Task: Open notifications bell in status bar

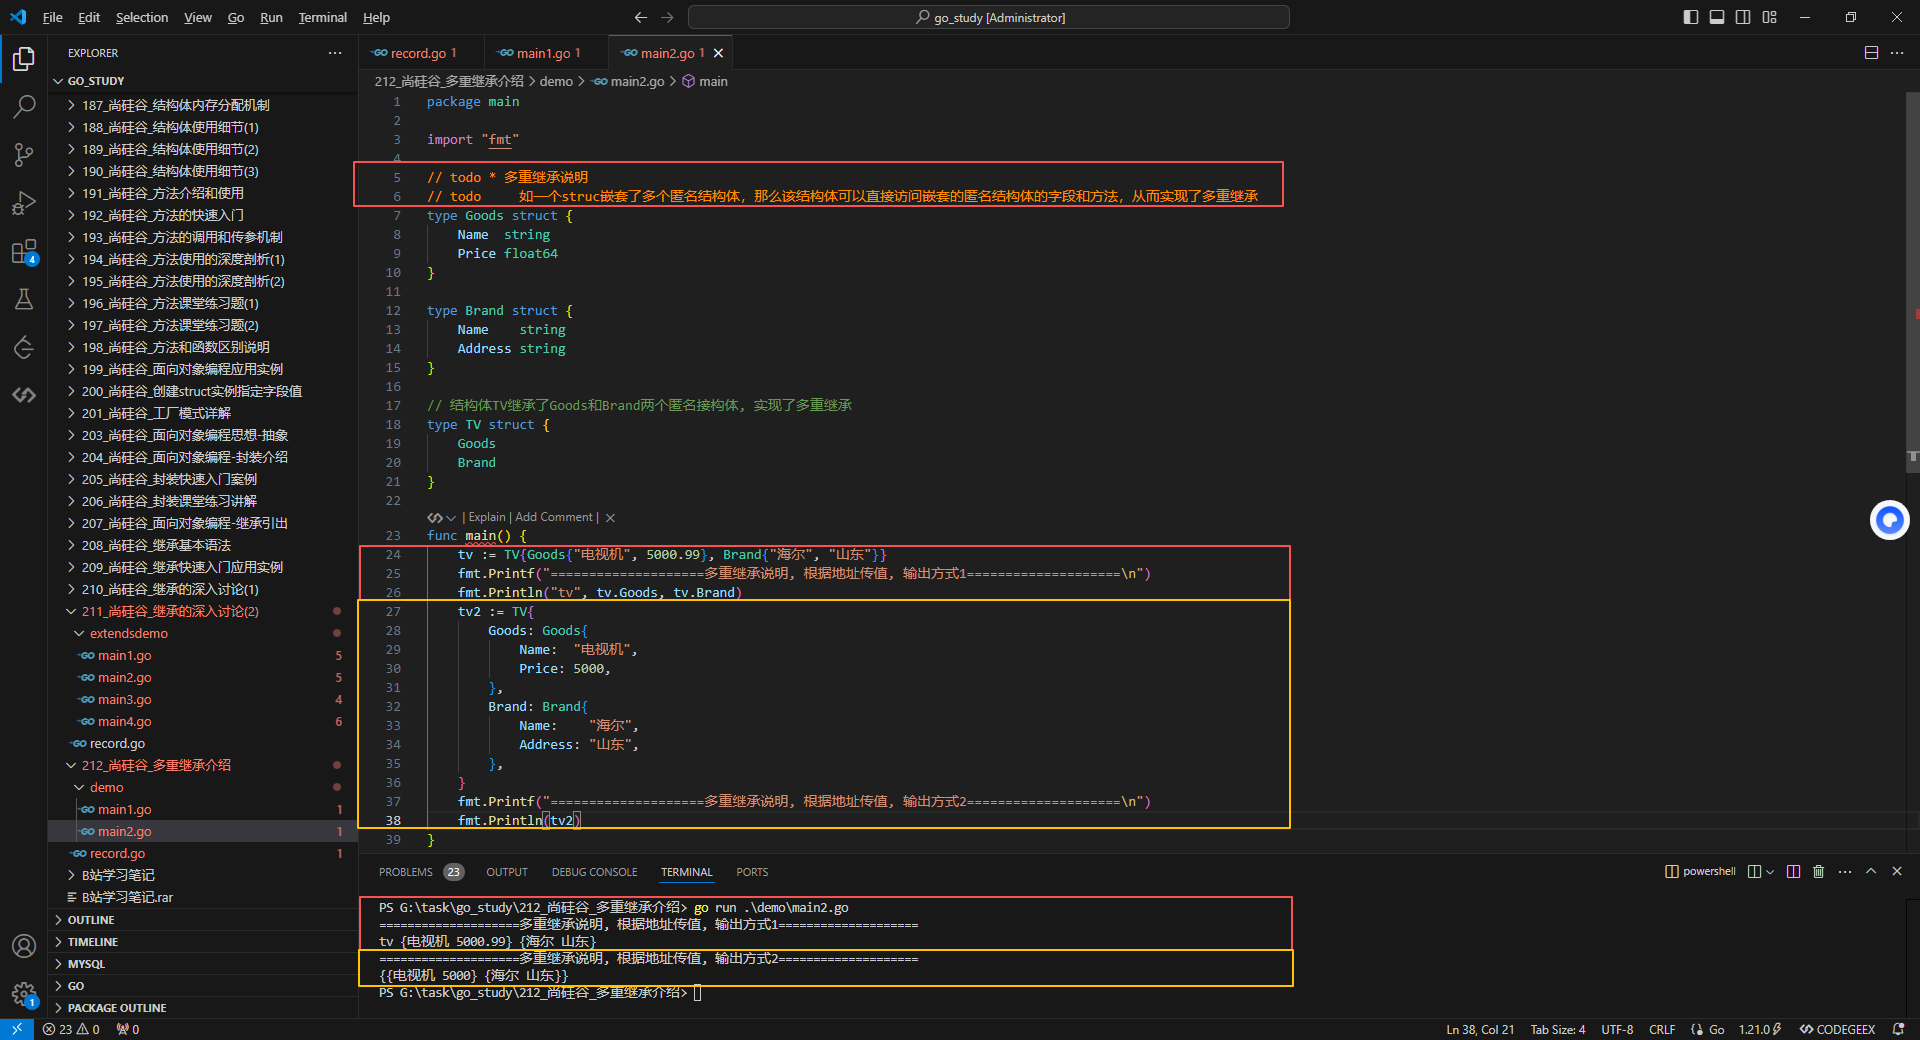Action: [1898, 1029]
